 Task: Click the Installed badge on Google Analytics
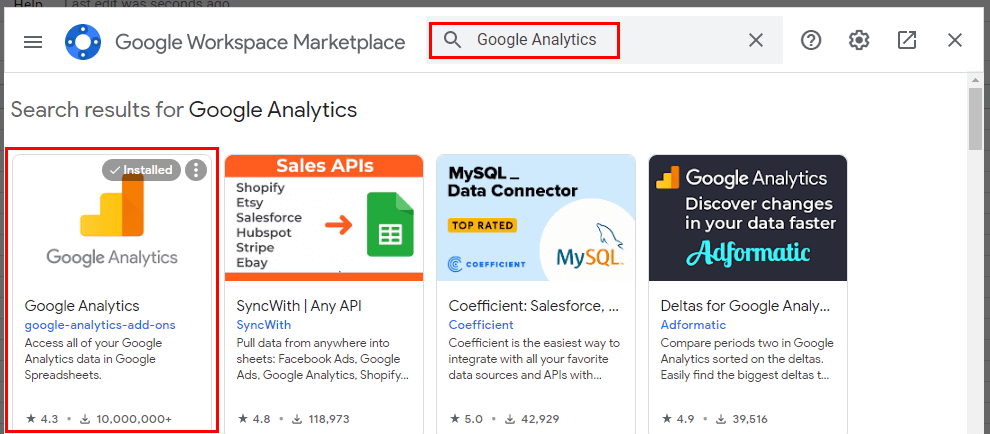coord(141,170)
